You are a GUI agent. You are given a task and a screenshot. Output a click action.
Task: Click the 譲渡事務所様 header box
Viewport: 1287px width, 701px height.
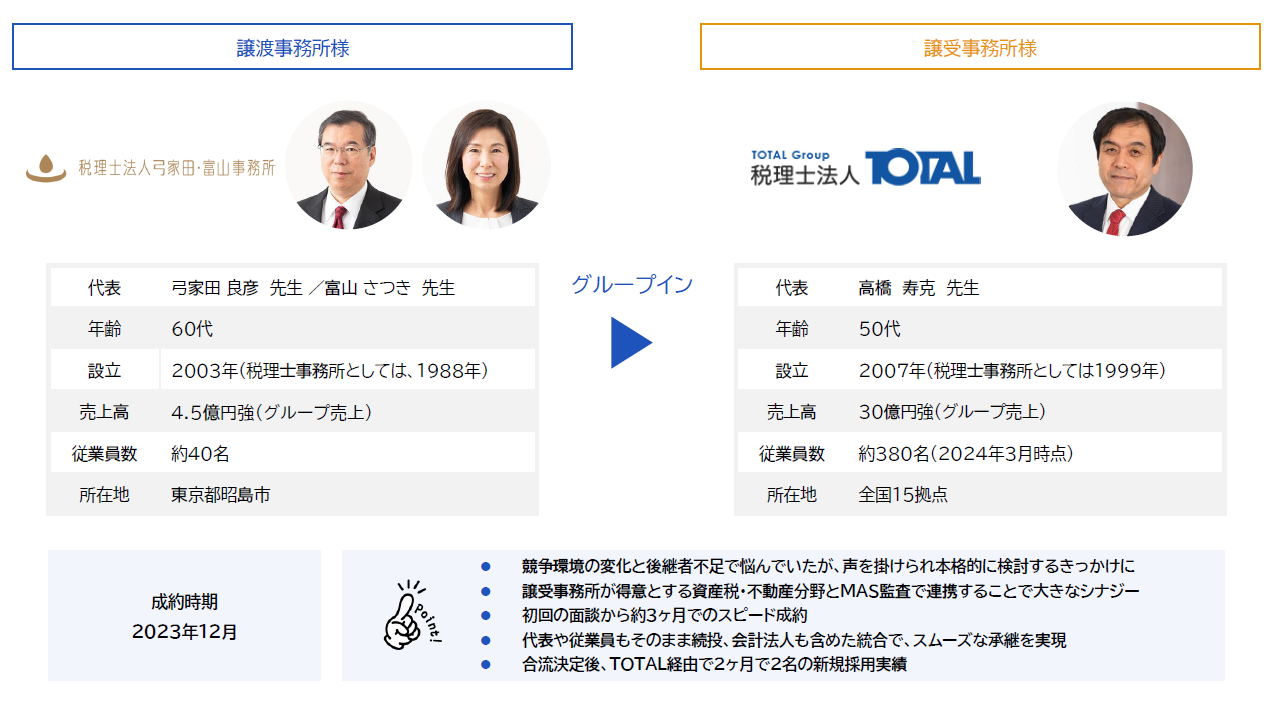292,47
